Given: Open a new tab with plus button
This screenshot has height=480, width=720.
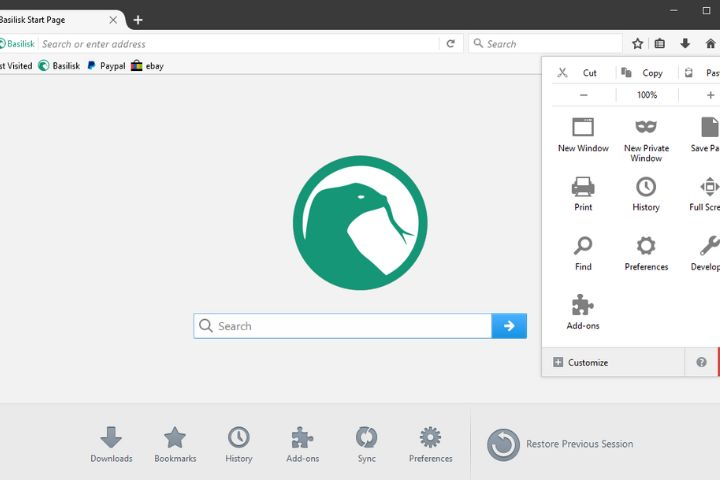Looking at the screenshot, I should click(x=138, y=20).
